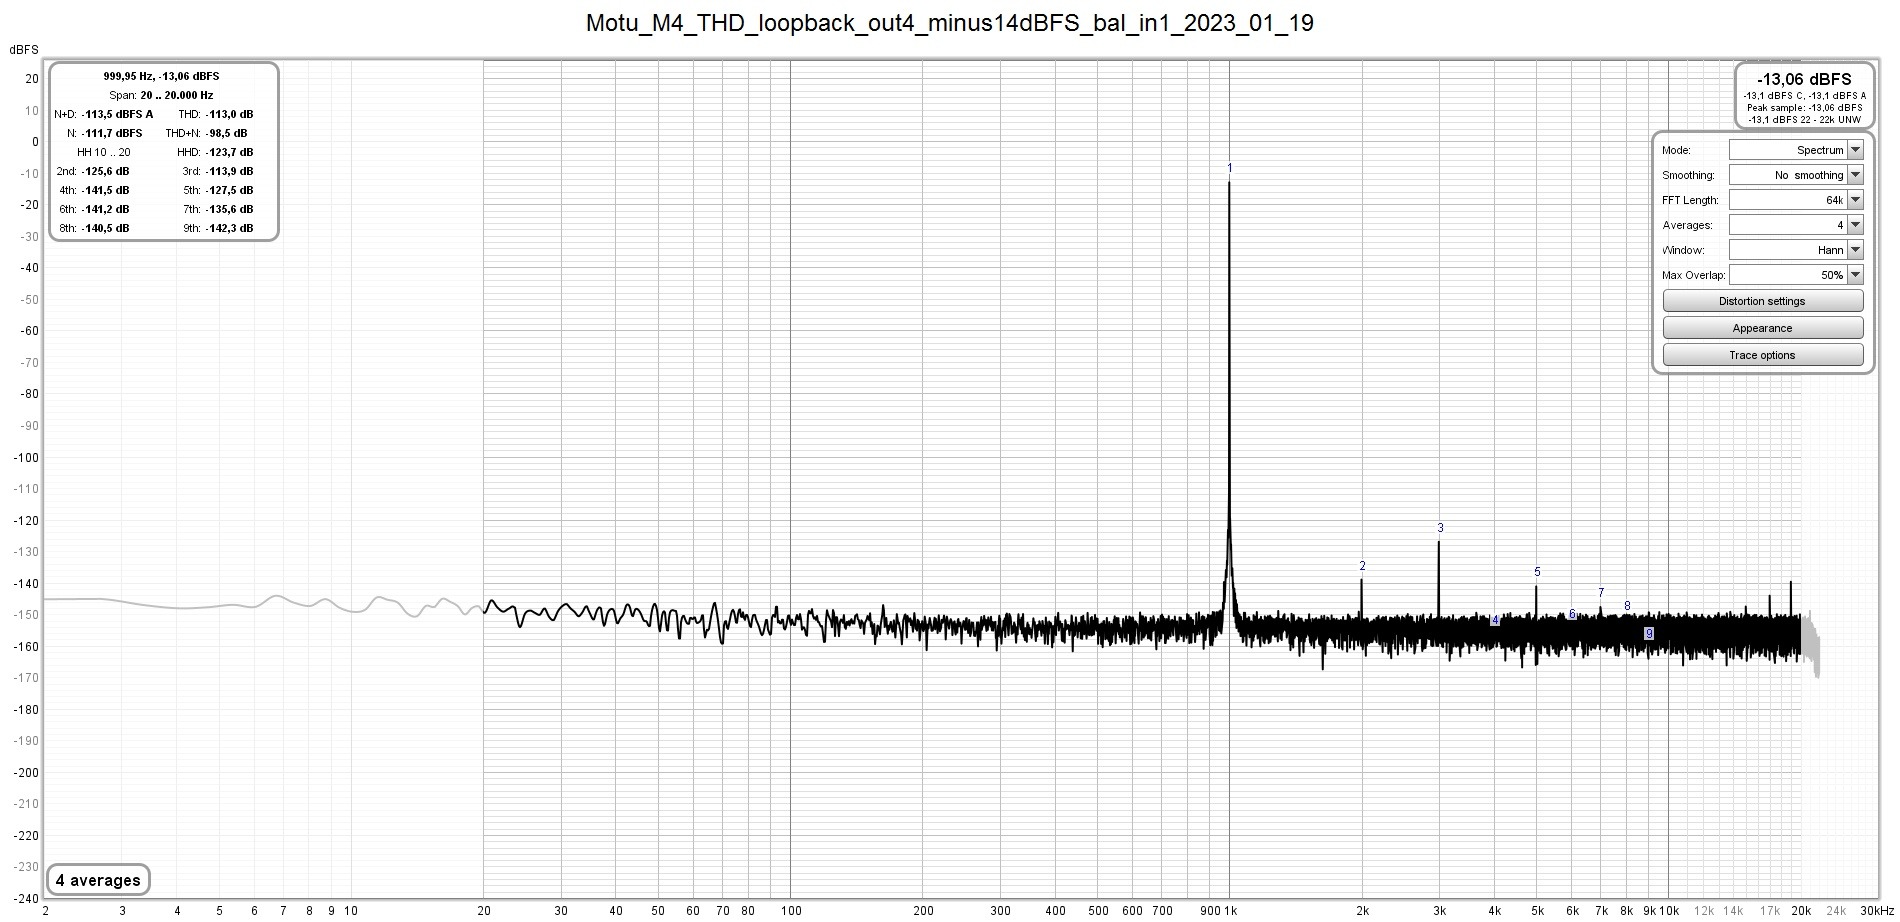Open the Max Overlap dropdown at 50%
Image resolution: width=1900 pixels, height=922 pixels.
1796,275
